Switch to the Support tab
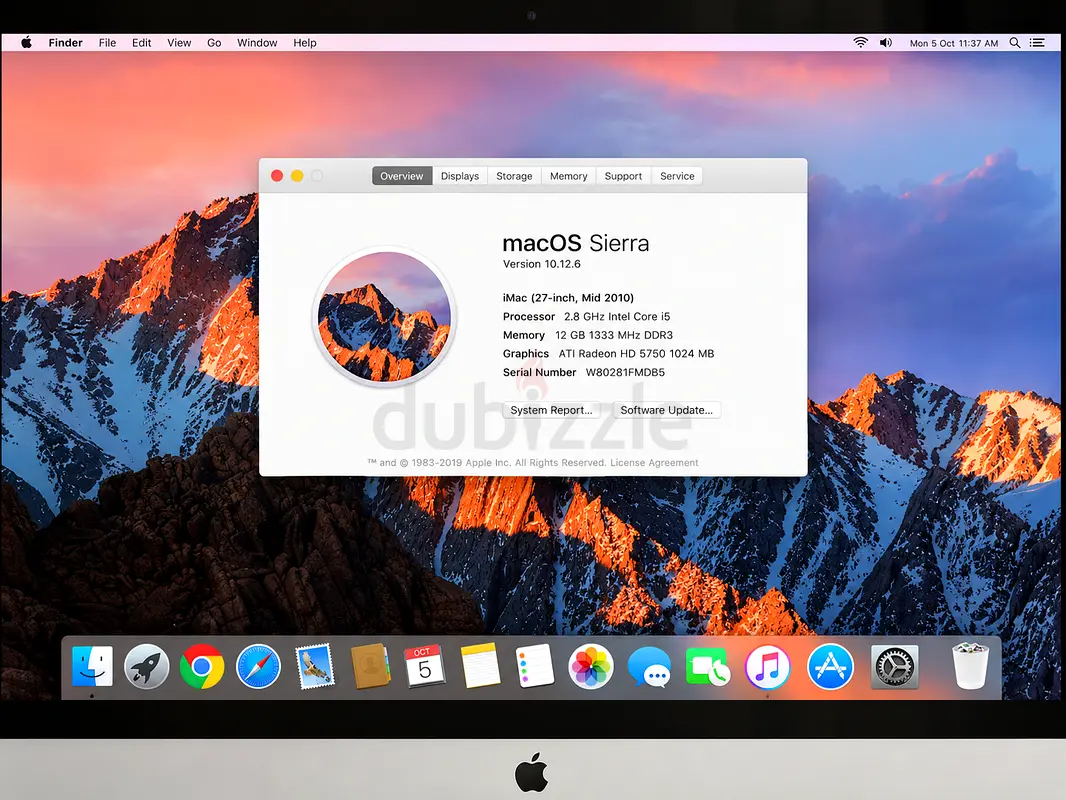The width and height of the screenshot is (1066, 800). tap(623, 176)
